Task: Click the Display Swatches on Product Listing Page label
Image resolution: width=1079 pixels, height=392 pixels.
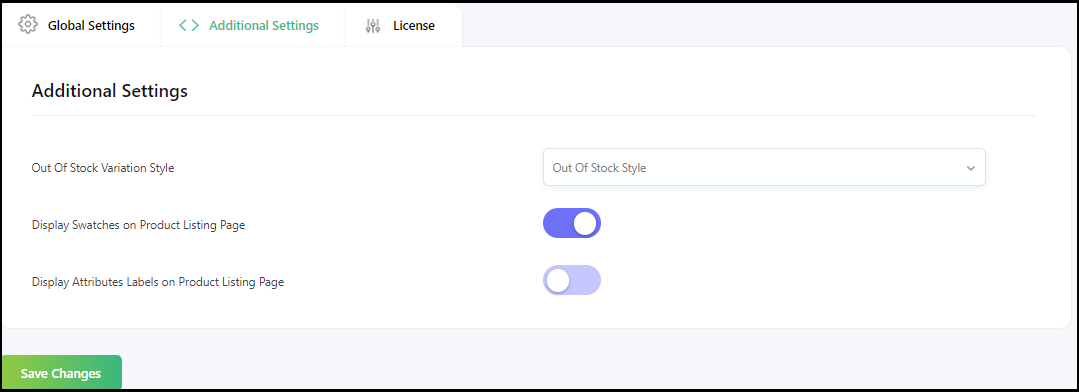Action: (x=138, y=225)
